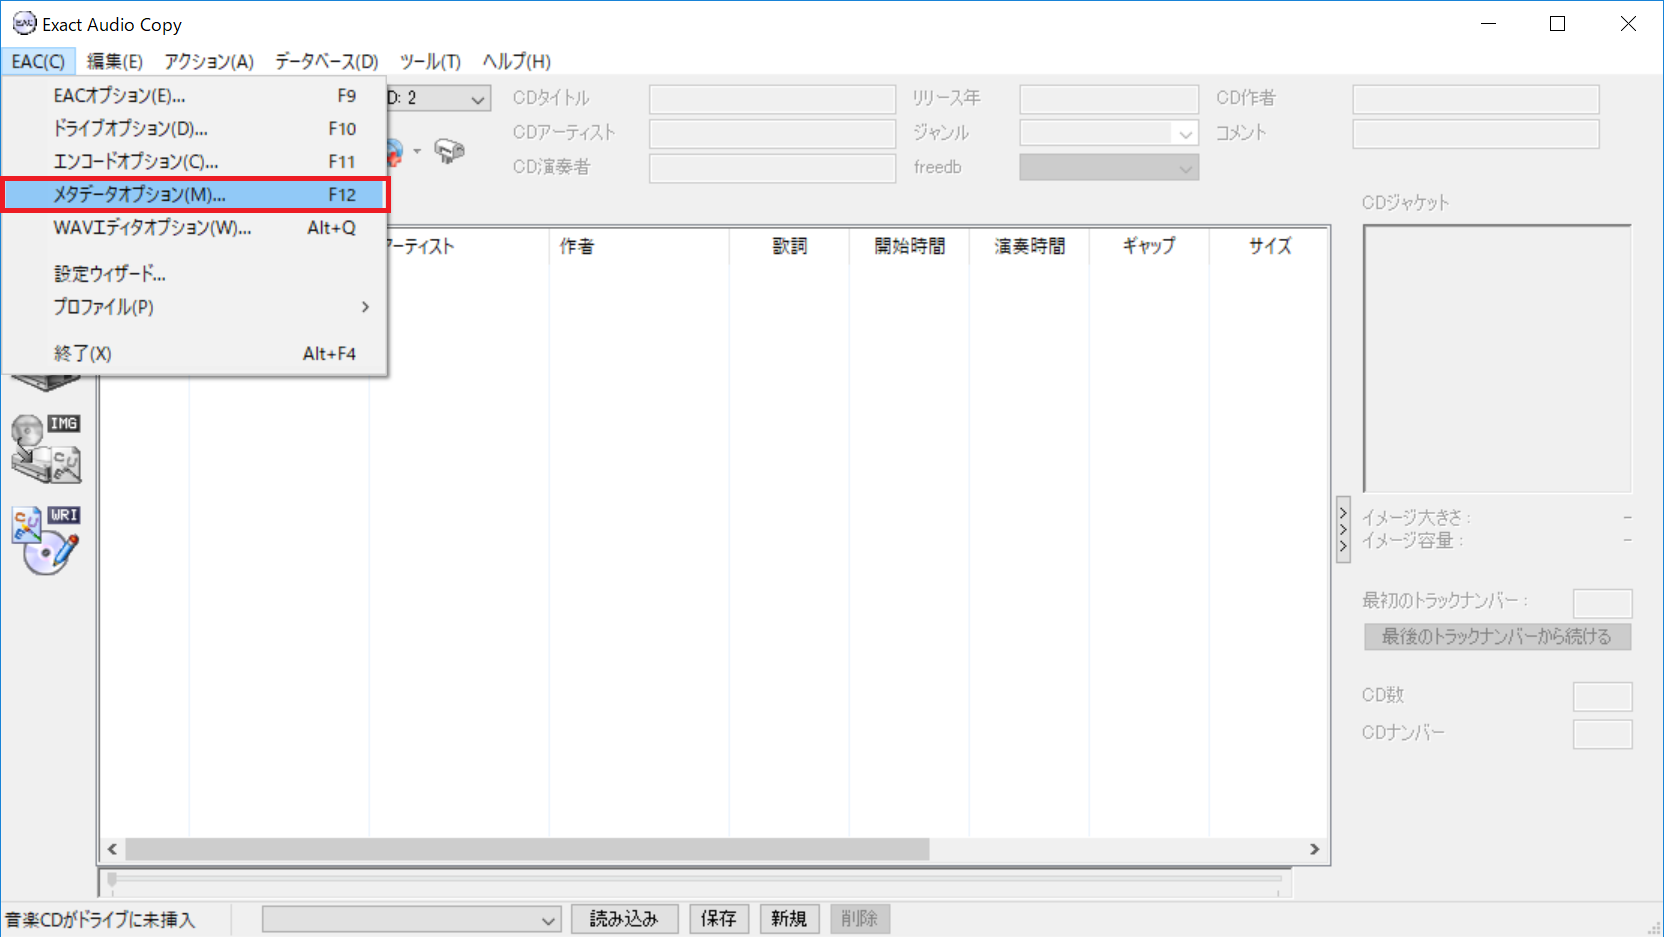Viewport: 1664px width, 937px height.
Task: Click the 歌詞 column header
Action: coord(789,246)
